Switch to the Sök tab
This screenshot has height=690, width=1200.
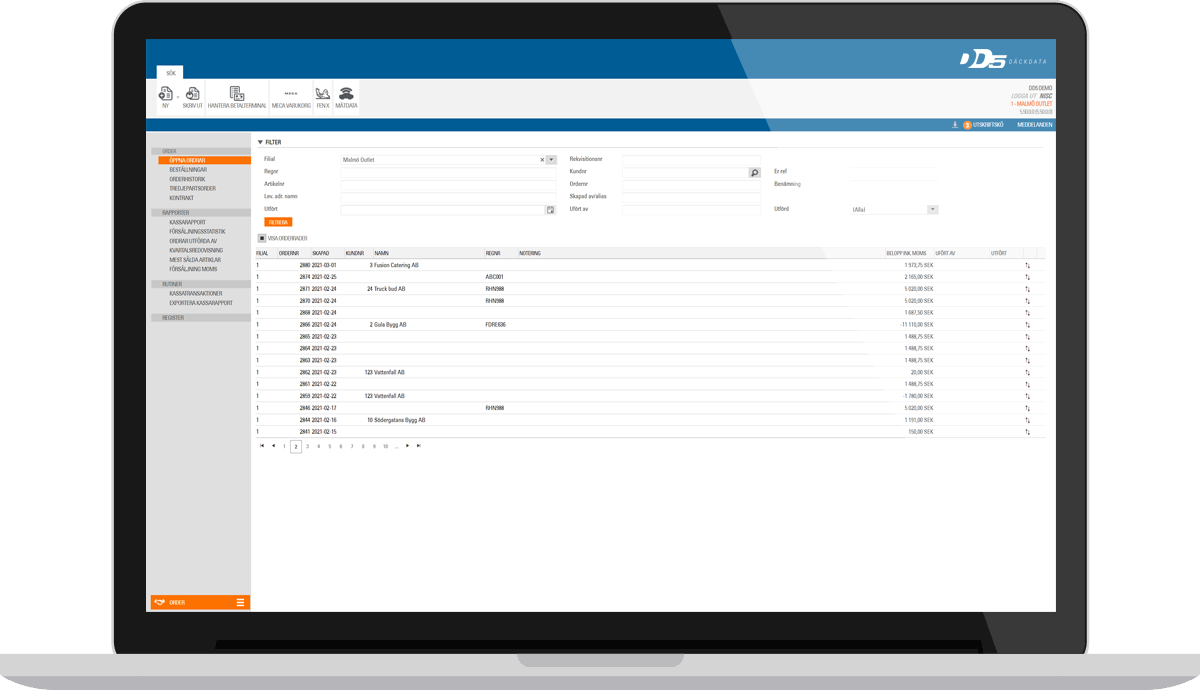point(171,73)
